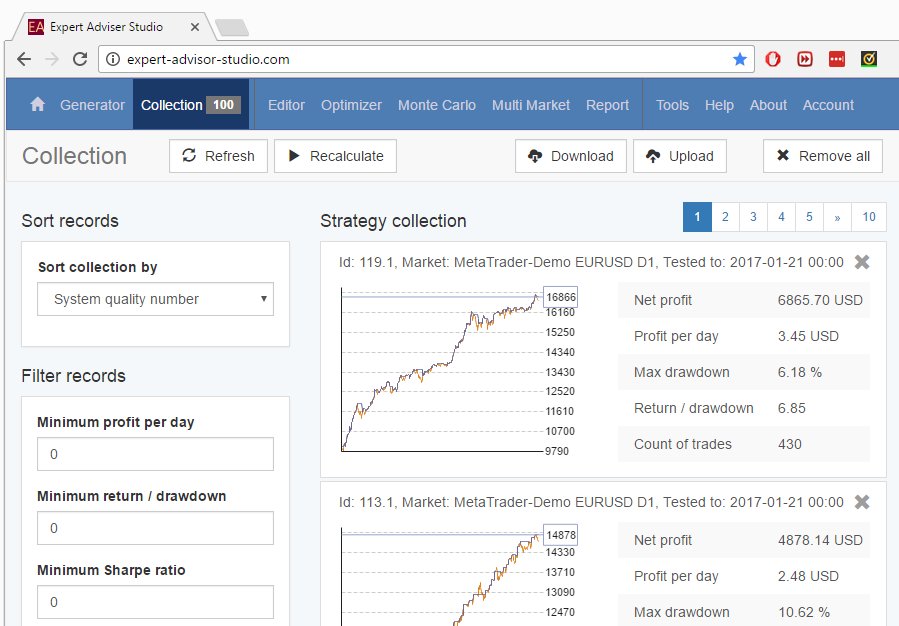
Task: Open the yellow checkmark extension icon
Action: (869, 58)
